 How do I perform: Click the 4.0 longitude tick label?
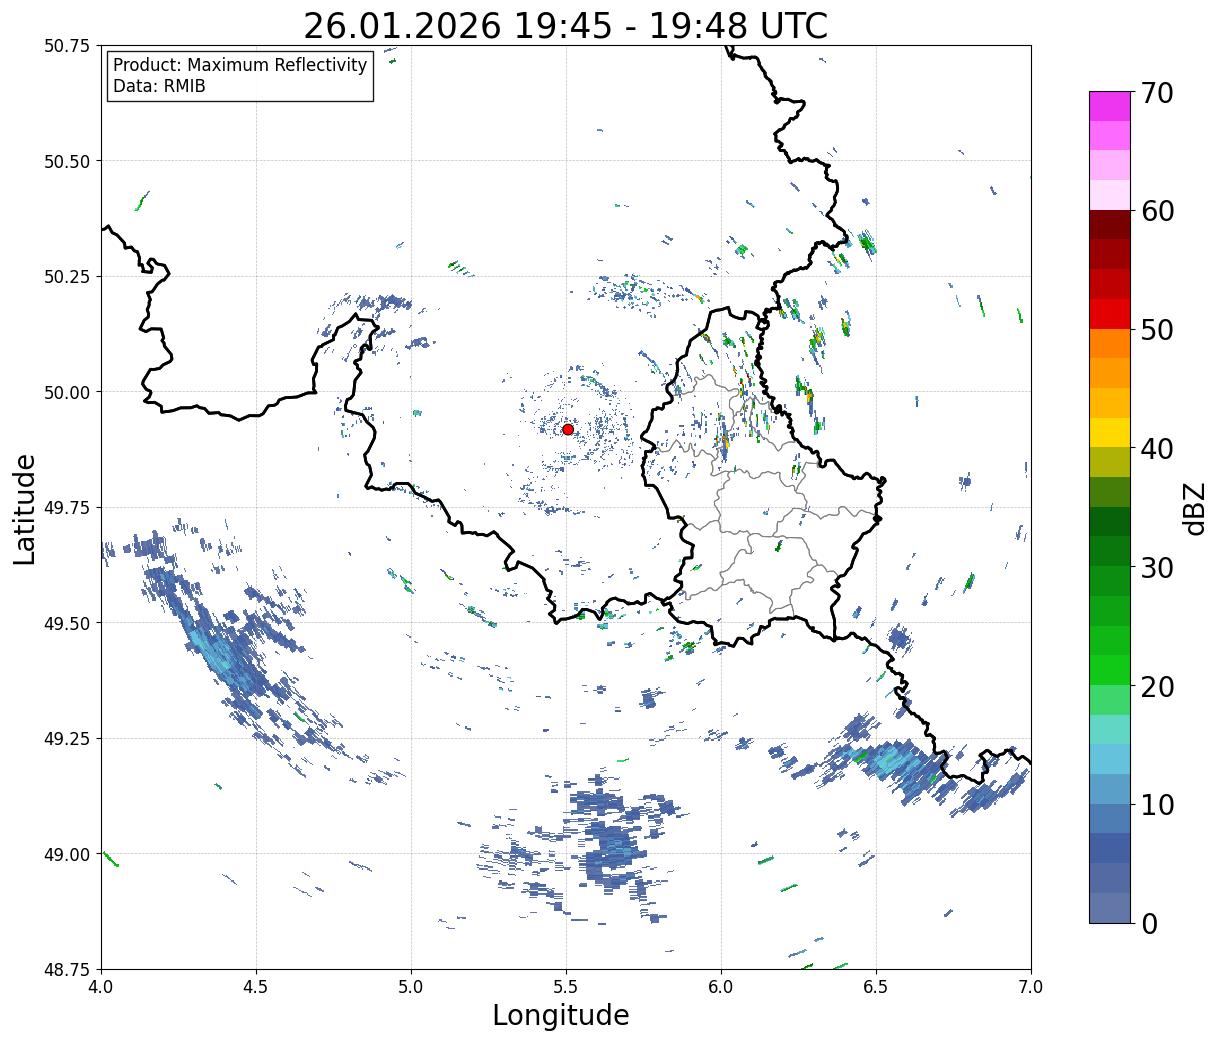point(101,986)
